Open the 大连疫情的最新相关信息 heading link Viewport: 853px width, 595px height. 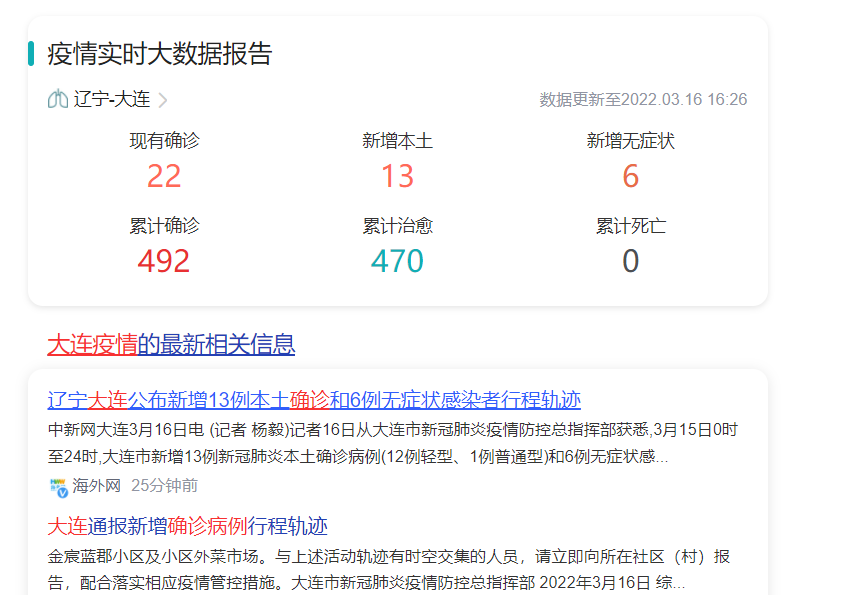tap(171, 345)
